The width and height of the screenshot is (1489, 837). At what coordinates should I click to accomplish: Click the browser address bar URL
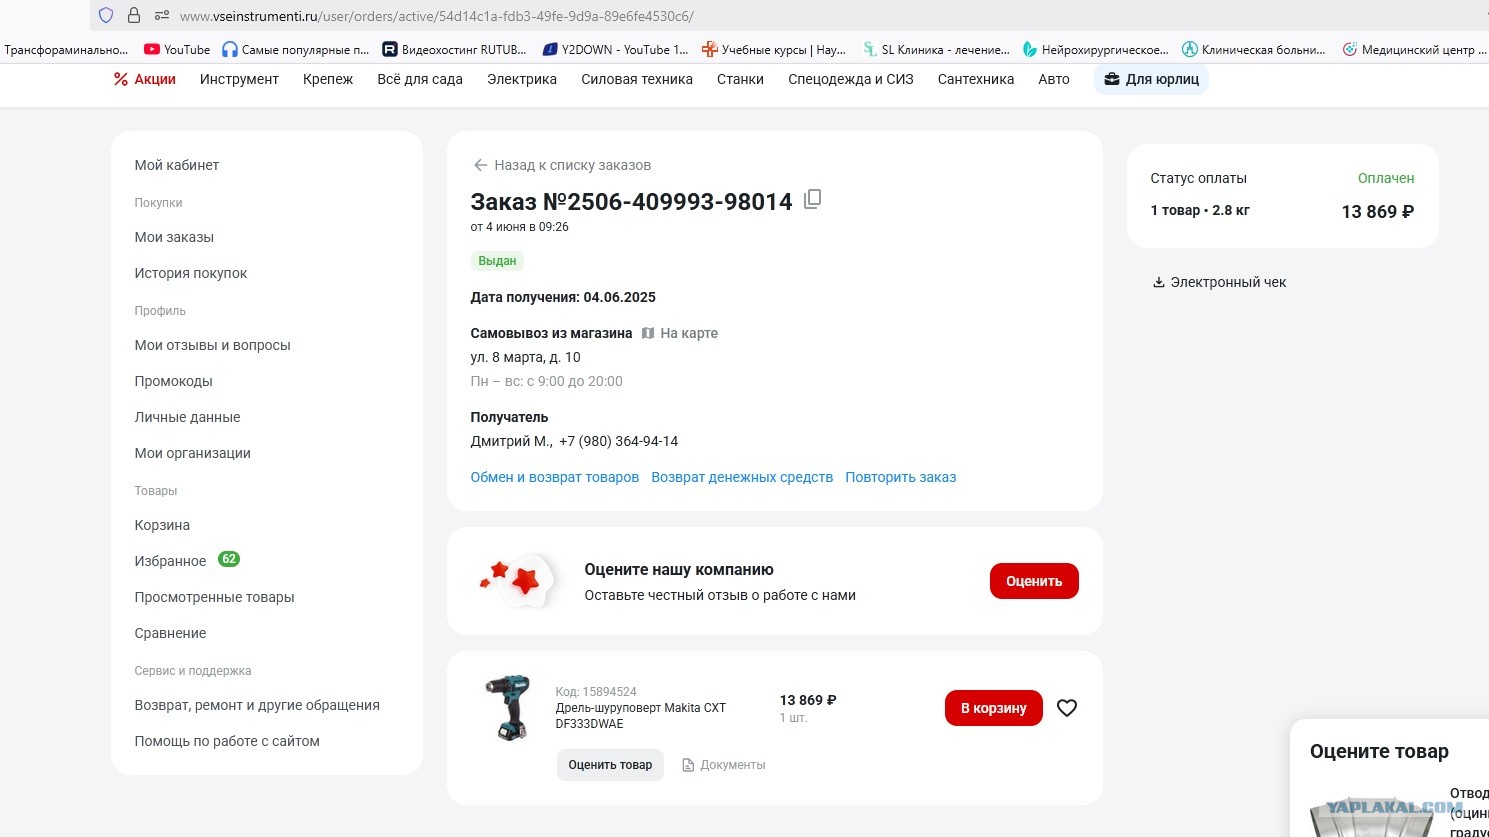point(437,16)
